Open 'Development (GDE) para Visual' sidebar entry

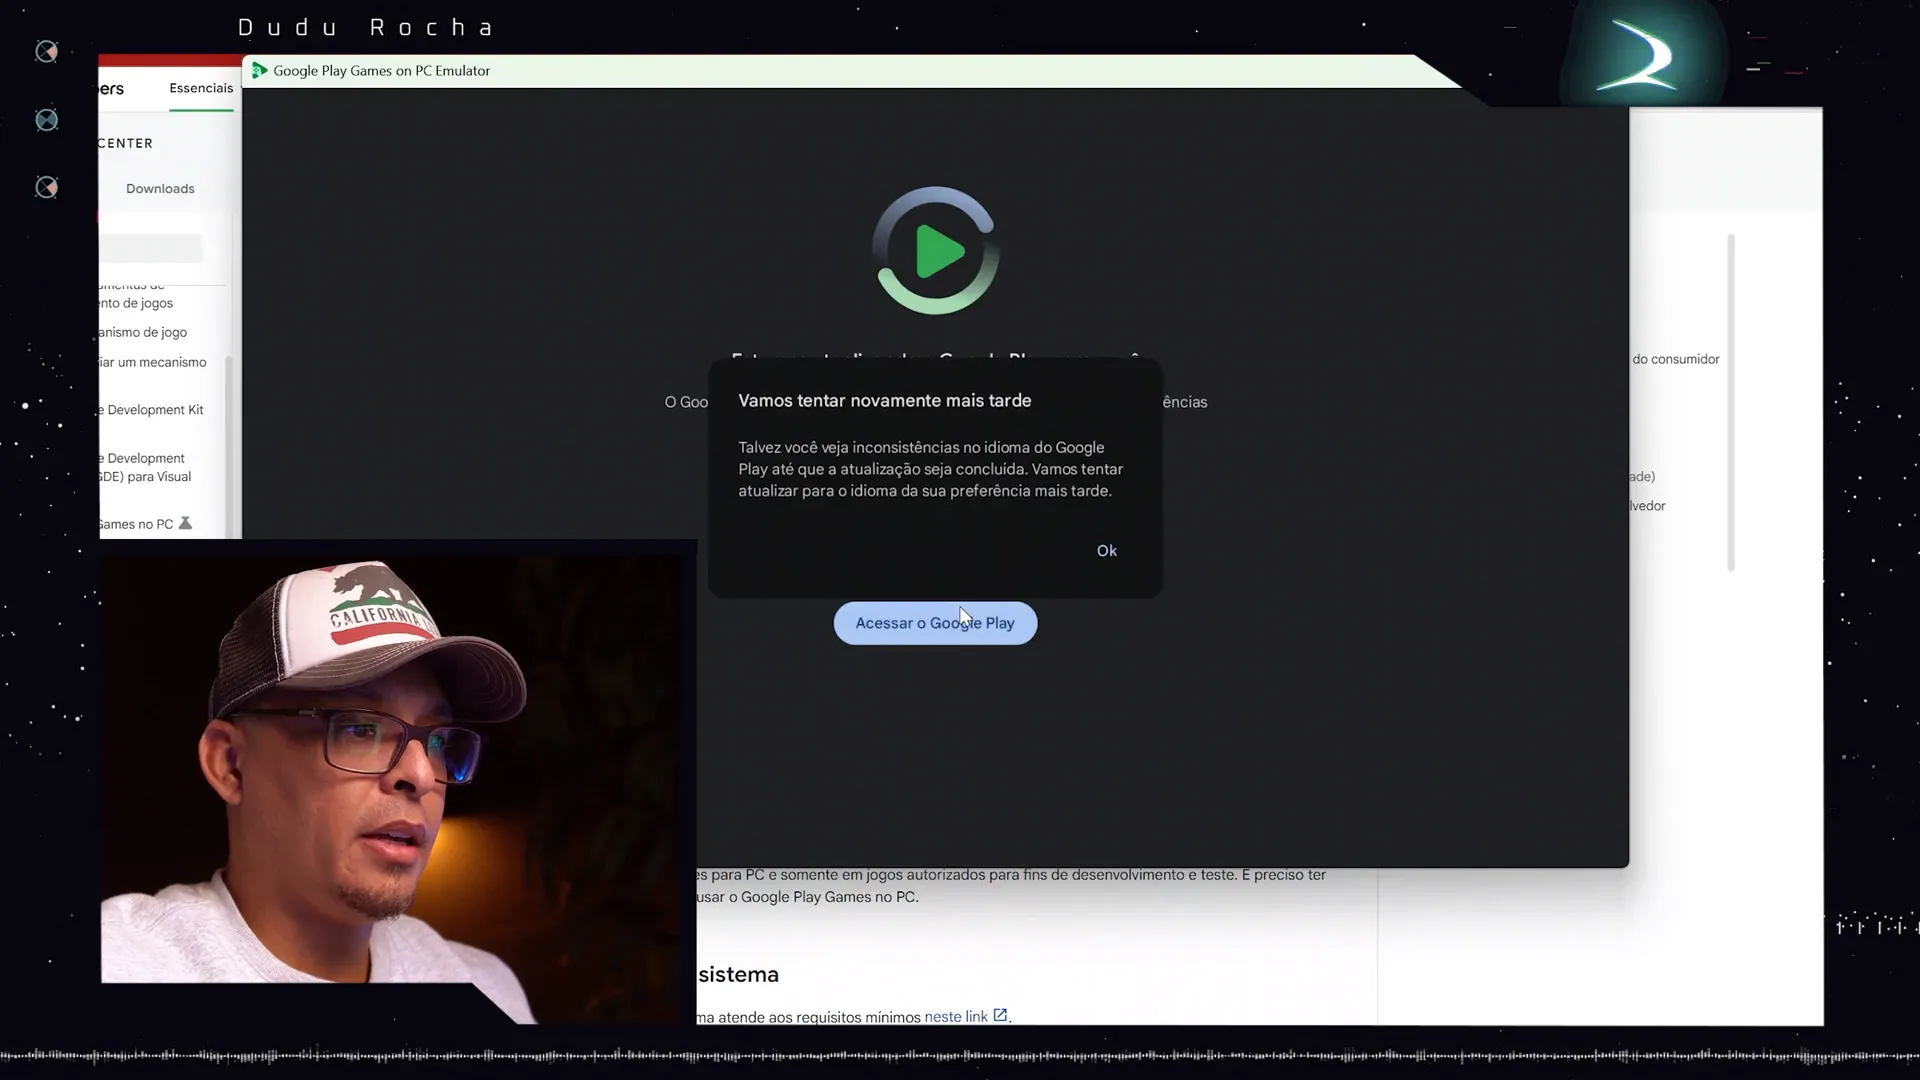pyautogui.click(x=145, y=467)
